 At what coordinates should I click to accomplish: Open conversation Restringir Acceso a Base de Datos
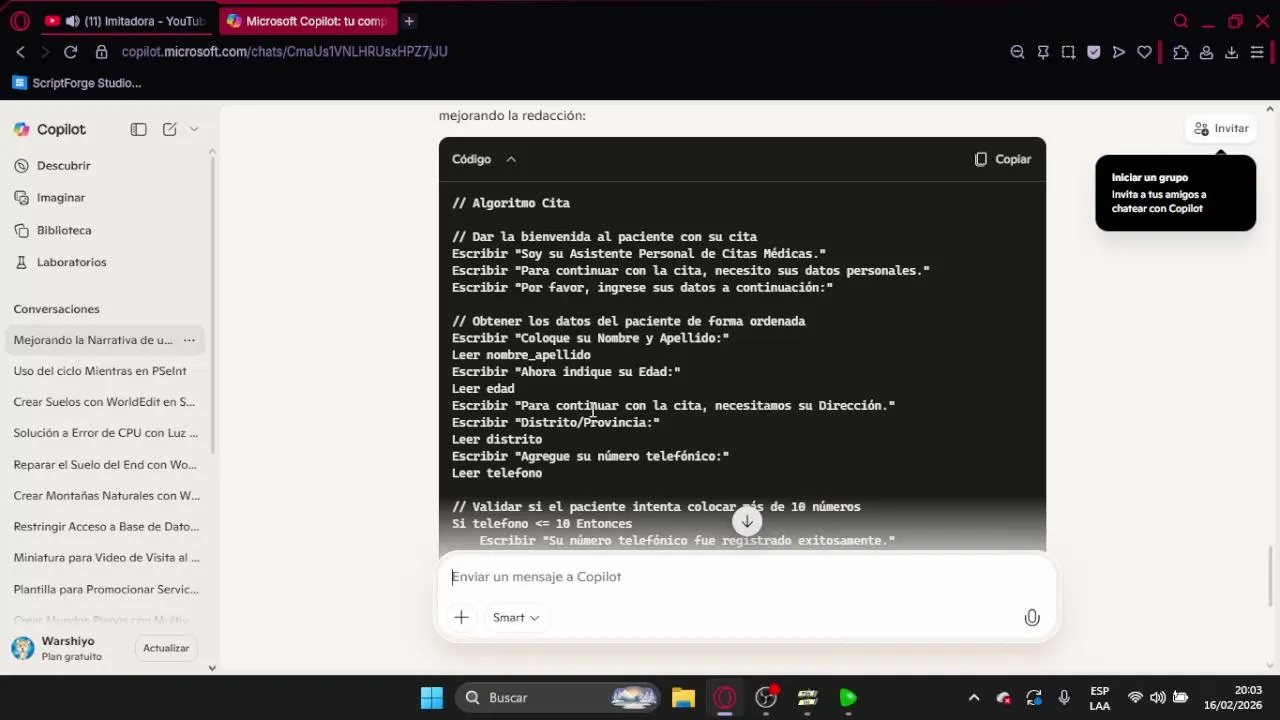(105, 526)
